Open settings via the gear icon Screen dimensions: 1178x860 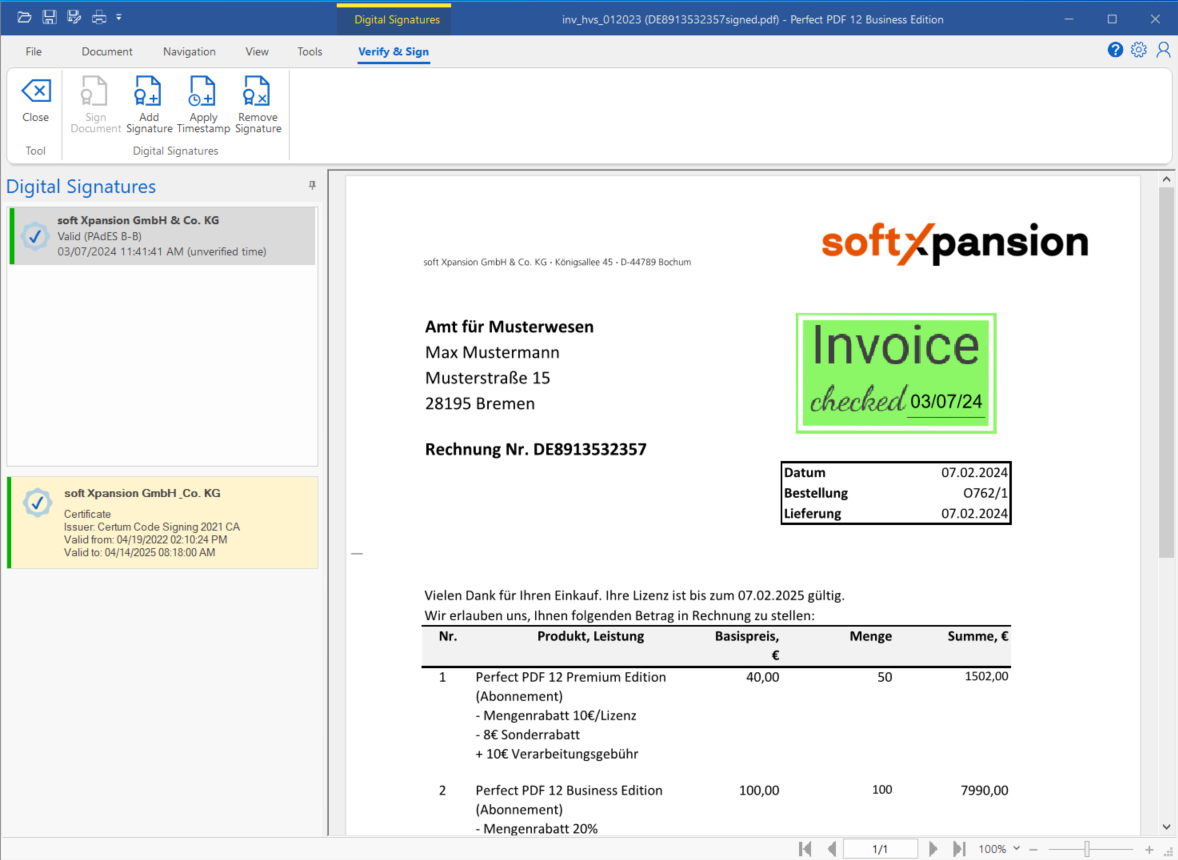click(1139, 50)
